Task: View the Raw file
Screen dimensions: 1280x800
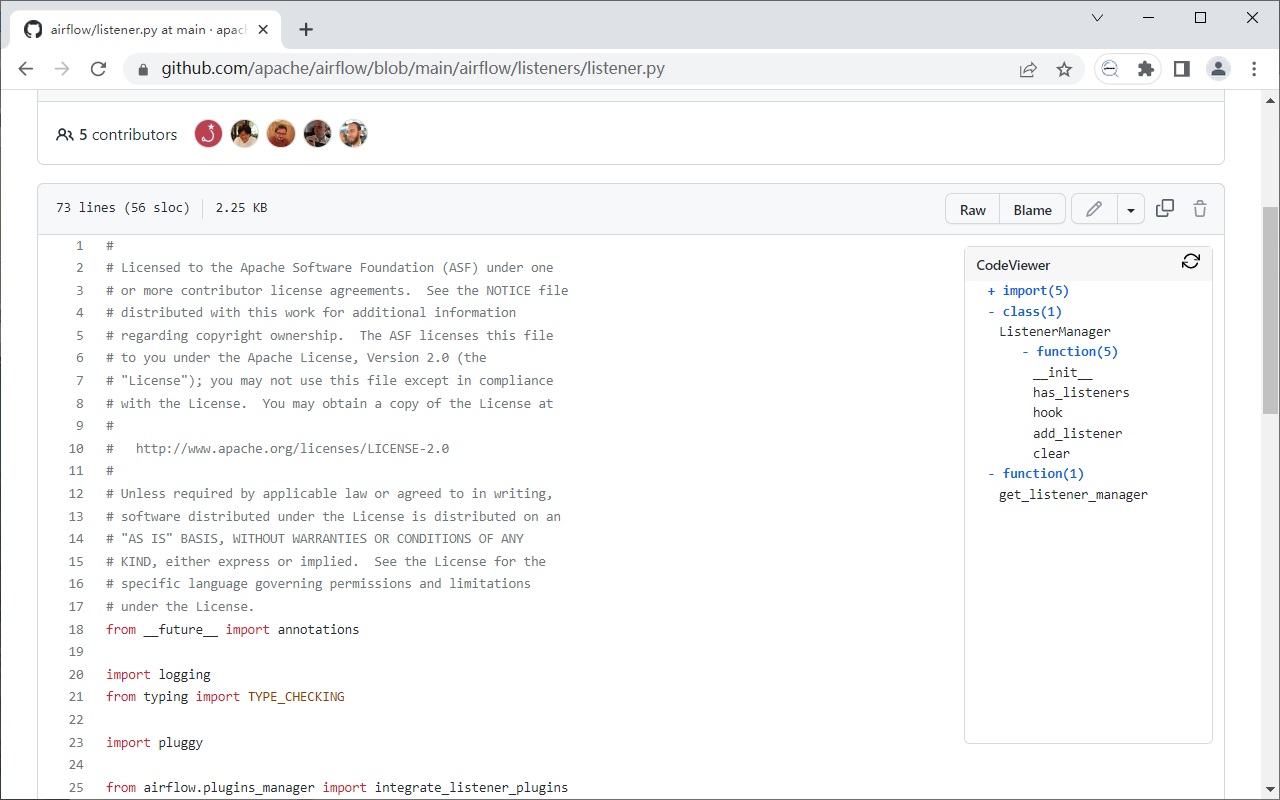Action: coord(972,209)
